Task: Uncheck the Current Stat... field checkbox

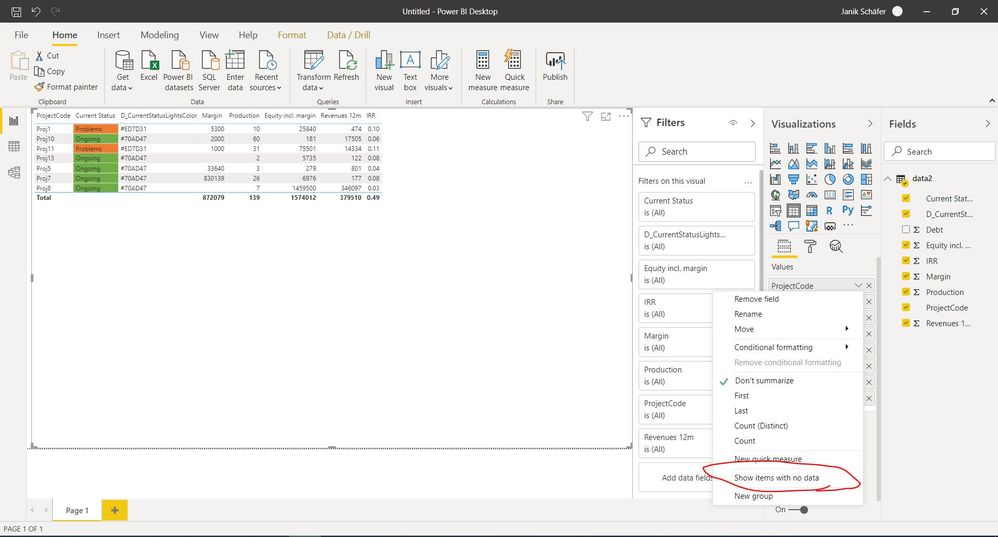Action: (906, 198)
